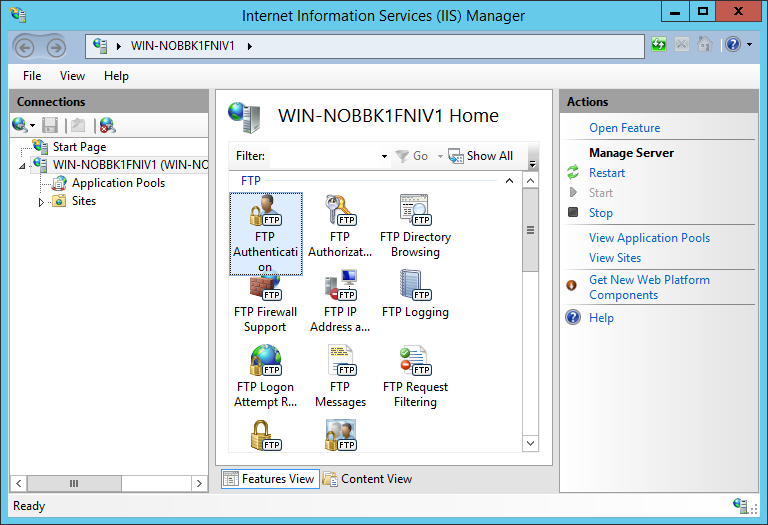The width and height of the screenshot is (768, 525).
Task: Select Sites in Connections tree
Action: pos(84,201)
